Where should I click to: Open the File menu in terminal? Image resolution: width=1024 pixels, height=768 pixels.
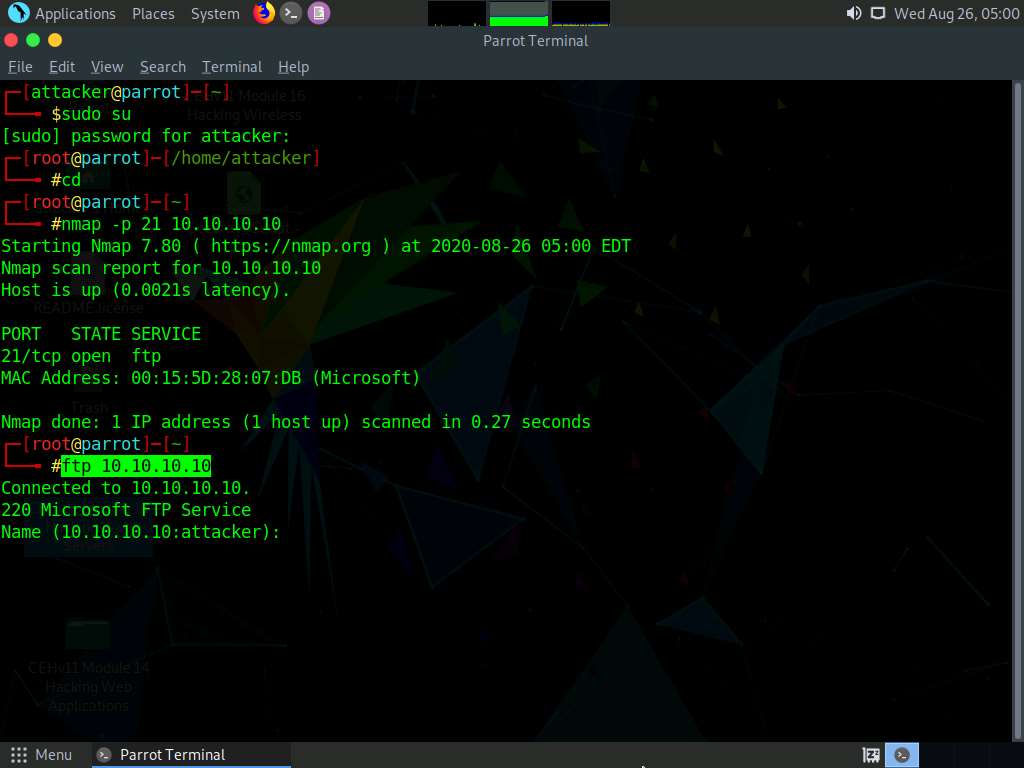coord(20,67)
